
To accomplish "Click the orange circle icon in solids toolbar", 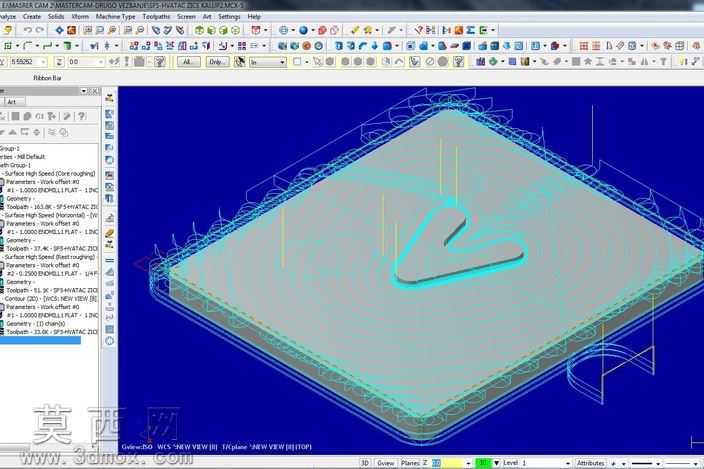I will tap(307, 46).
